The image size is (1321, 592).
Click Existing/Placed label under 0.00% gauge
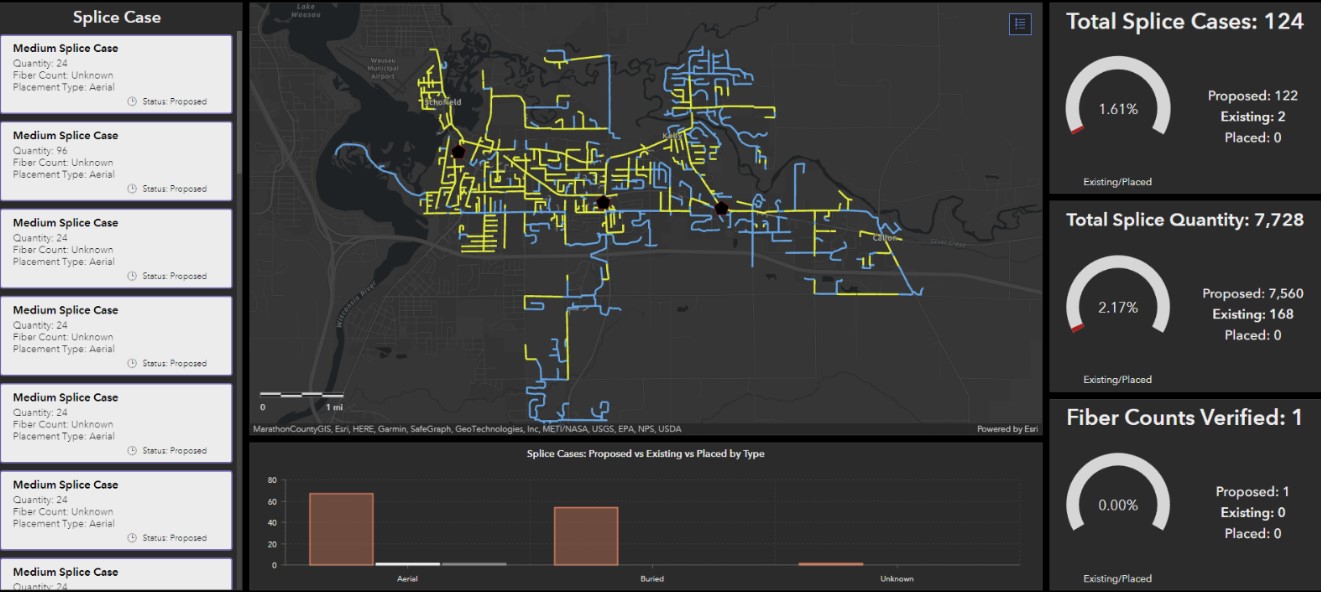click(1118, 578)
